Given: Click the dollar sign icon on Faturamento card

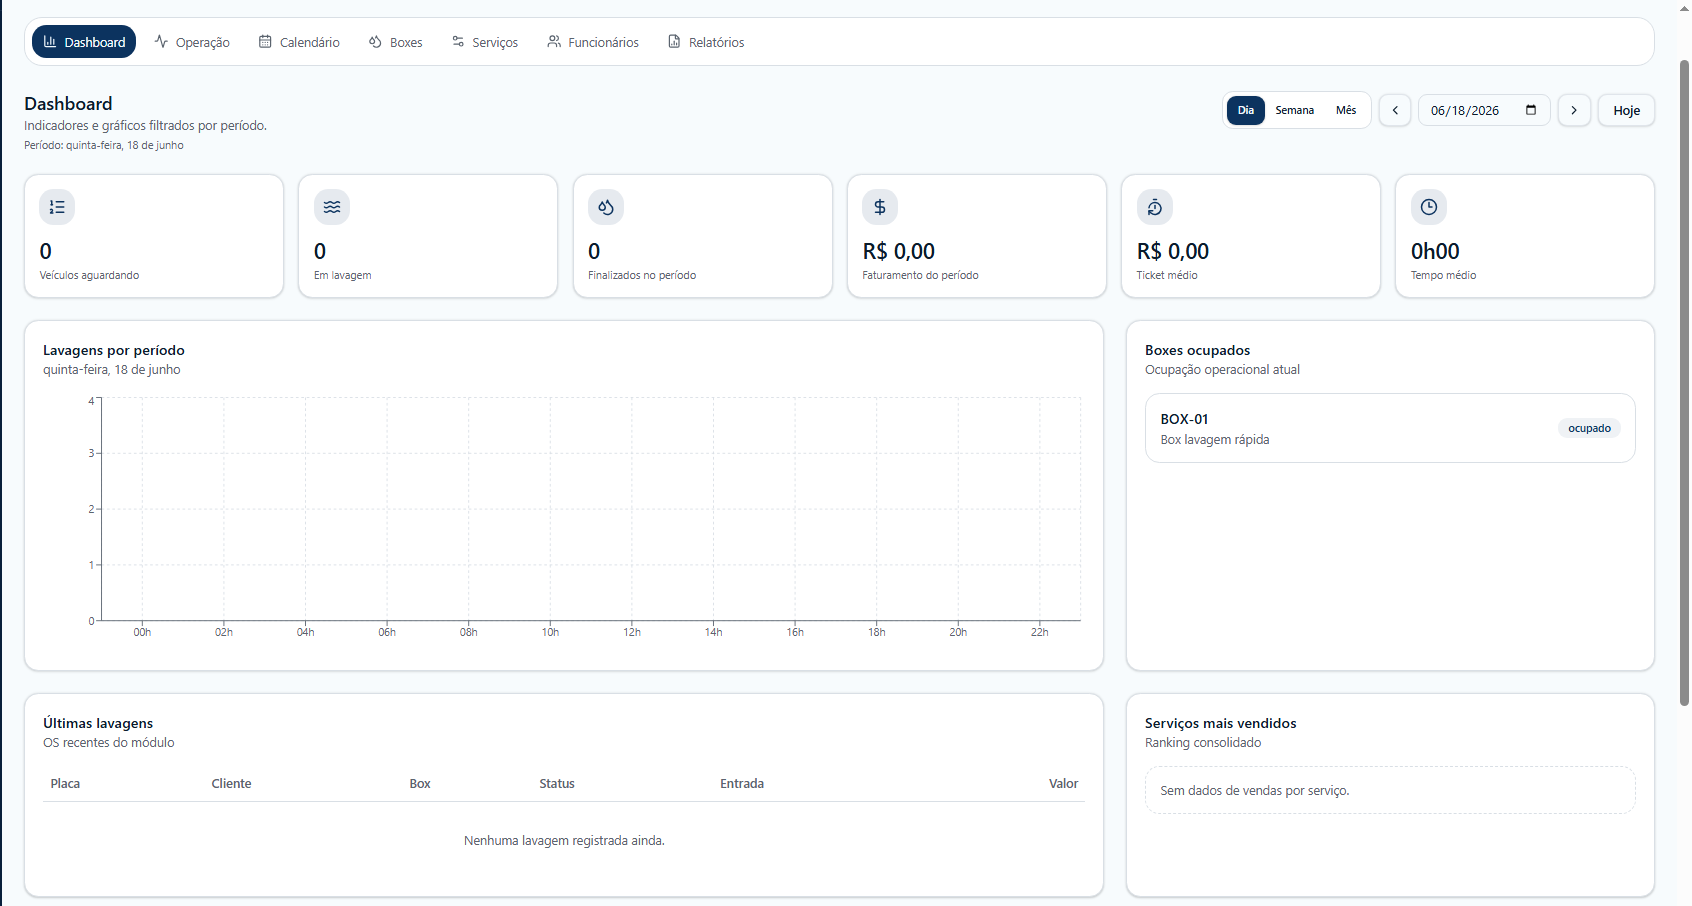Looking at the screenshot, I should coord(880,207).
